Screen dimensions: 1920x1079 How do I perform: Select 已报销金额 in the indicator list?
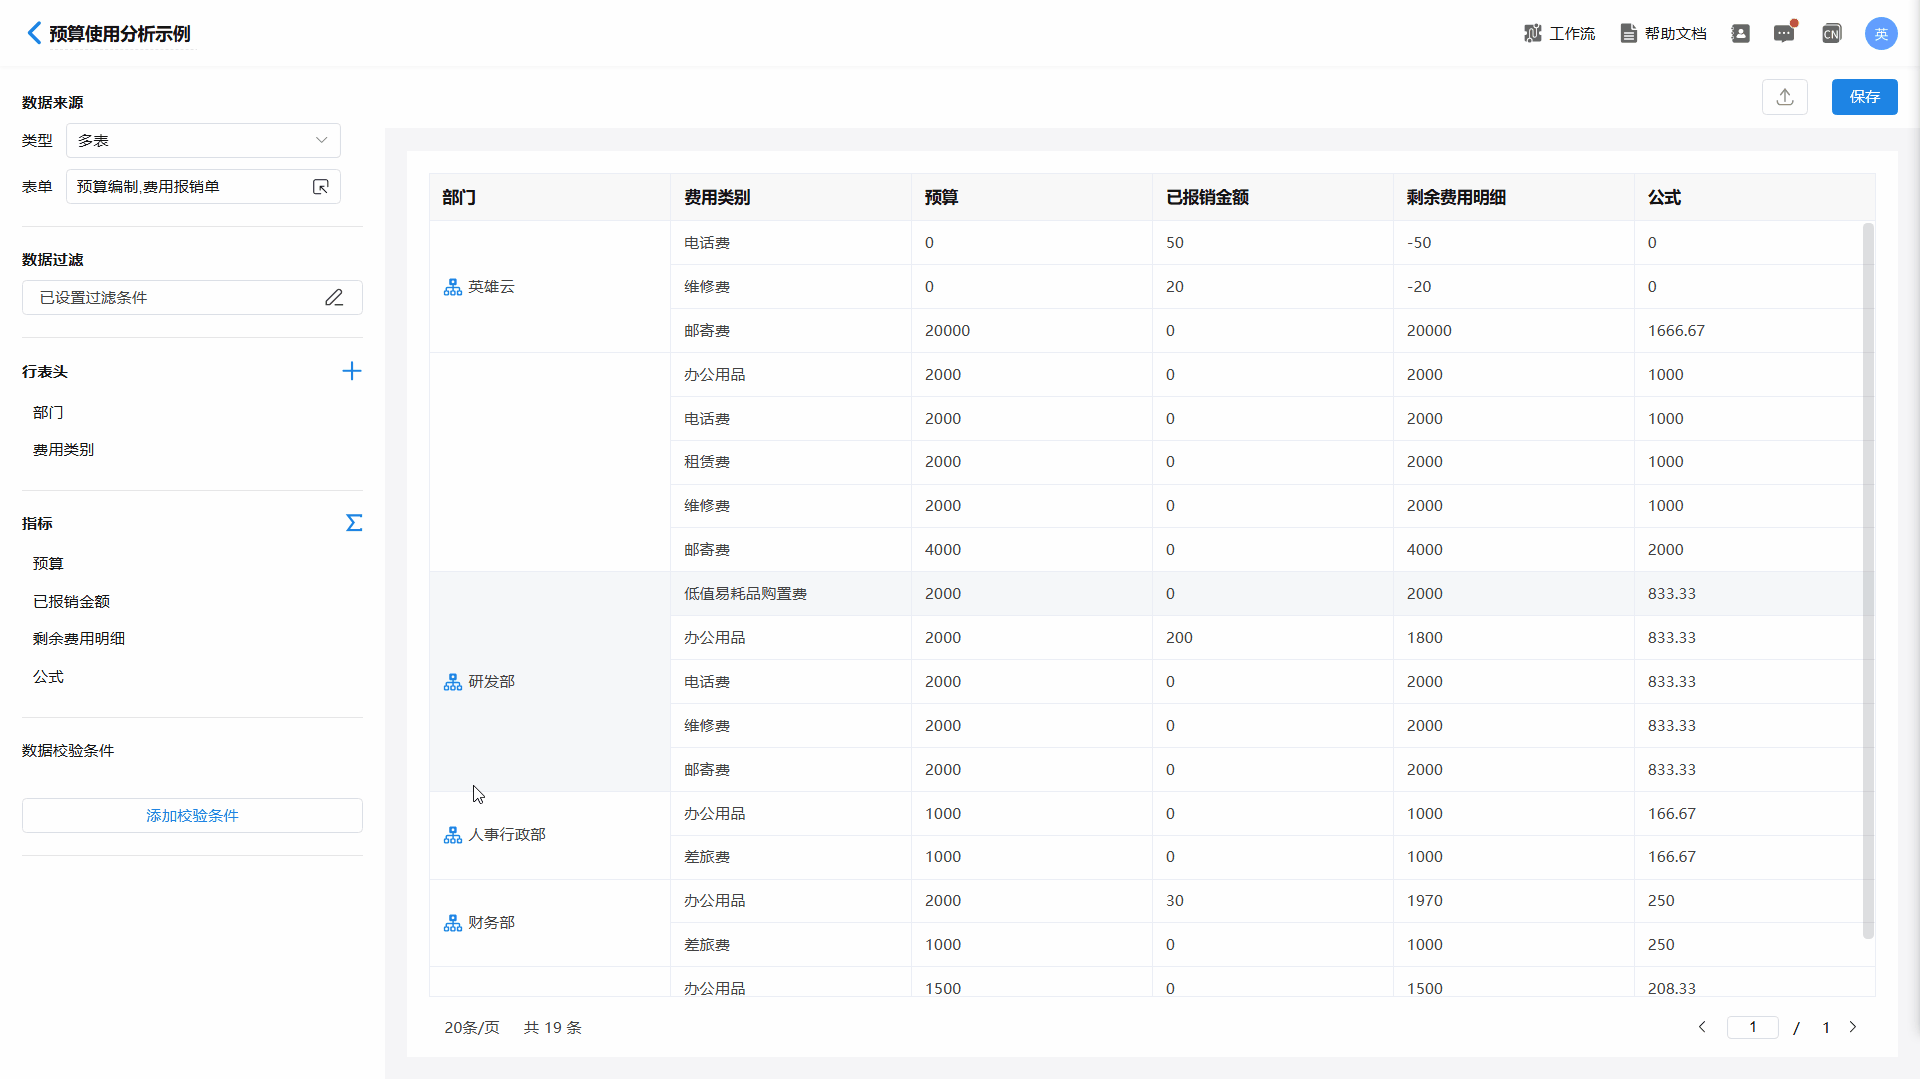click(71, 602)
